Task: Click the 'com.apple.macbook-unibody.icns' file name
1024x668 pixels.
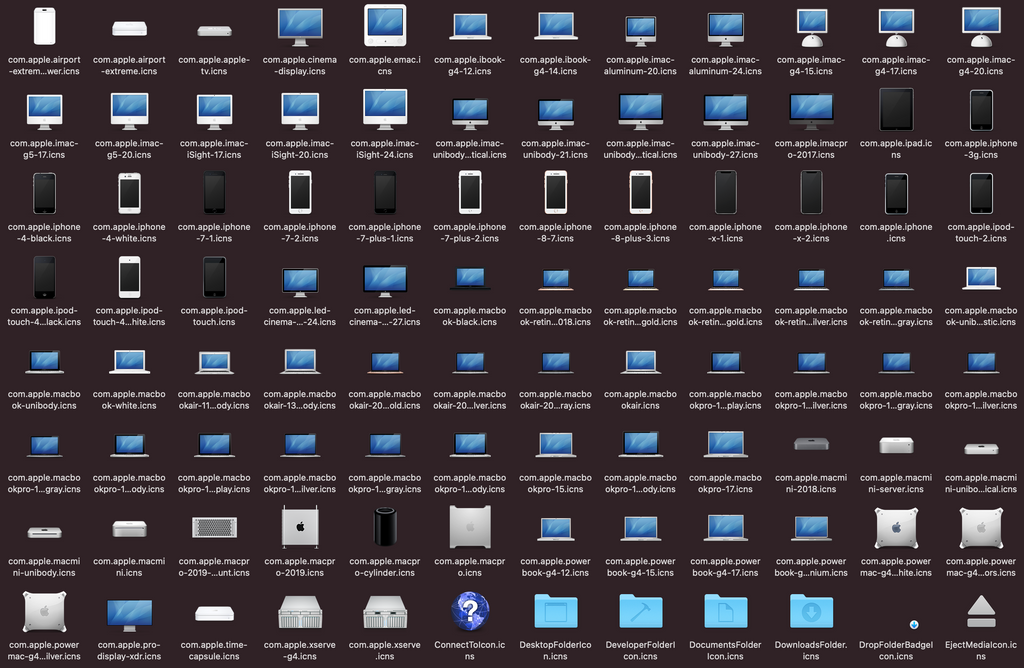Action: [44, 400]
